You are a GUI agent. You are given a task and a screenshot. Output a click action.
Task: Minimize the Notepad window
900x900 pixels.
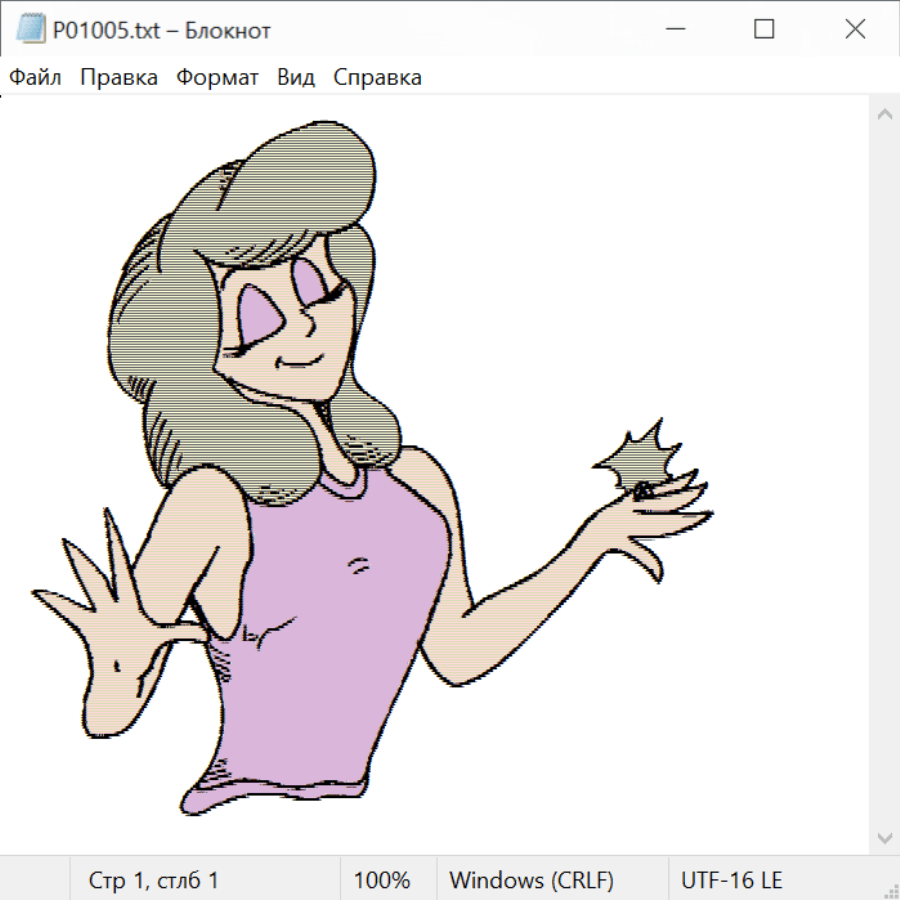click(673, 30)
